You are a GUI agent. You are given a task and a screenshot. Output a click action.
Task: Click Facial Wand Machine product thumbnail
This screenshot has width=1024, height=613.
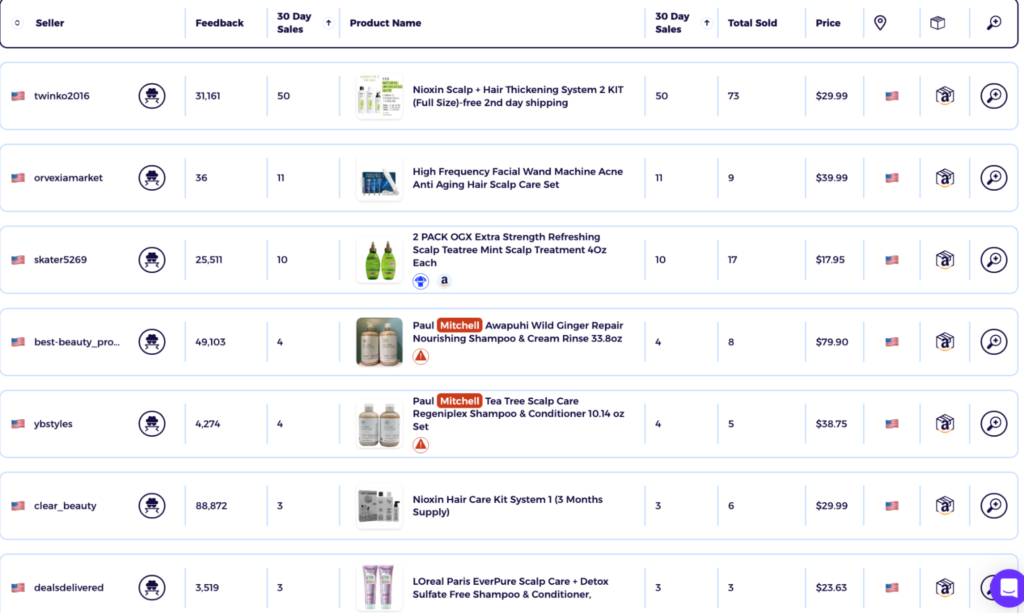(379, 178)
